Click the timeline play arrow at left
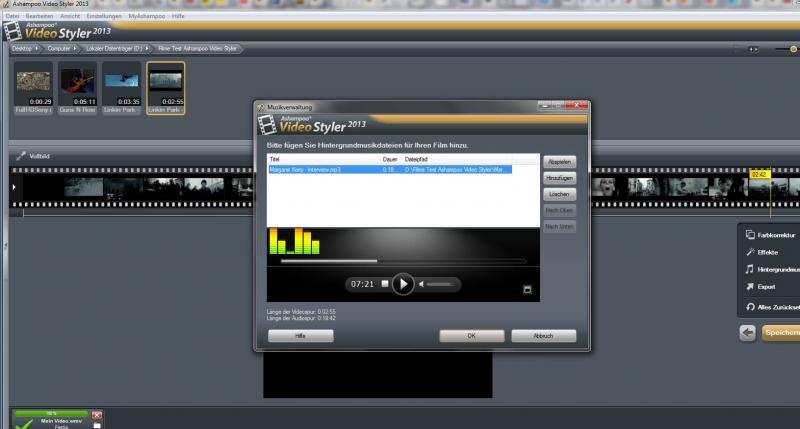Image resolution: width=800 pixels, height=429 pixels. 14,187
